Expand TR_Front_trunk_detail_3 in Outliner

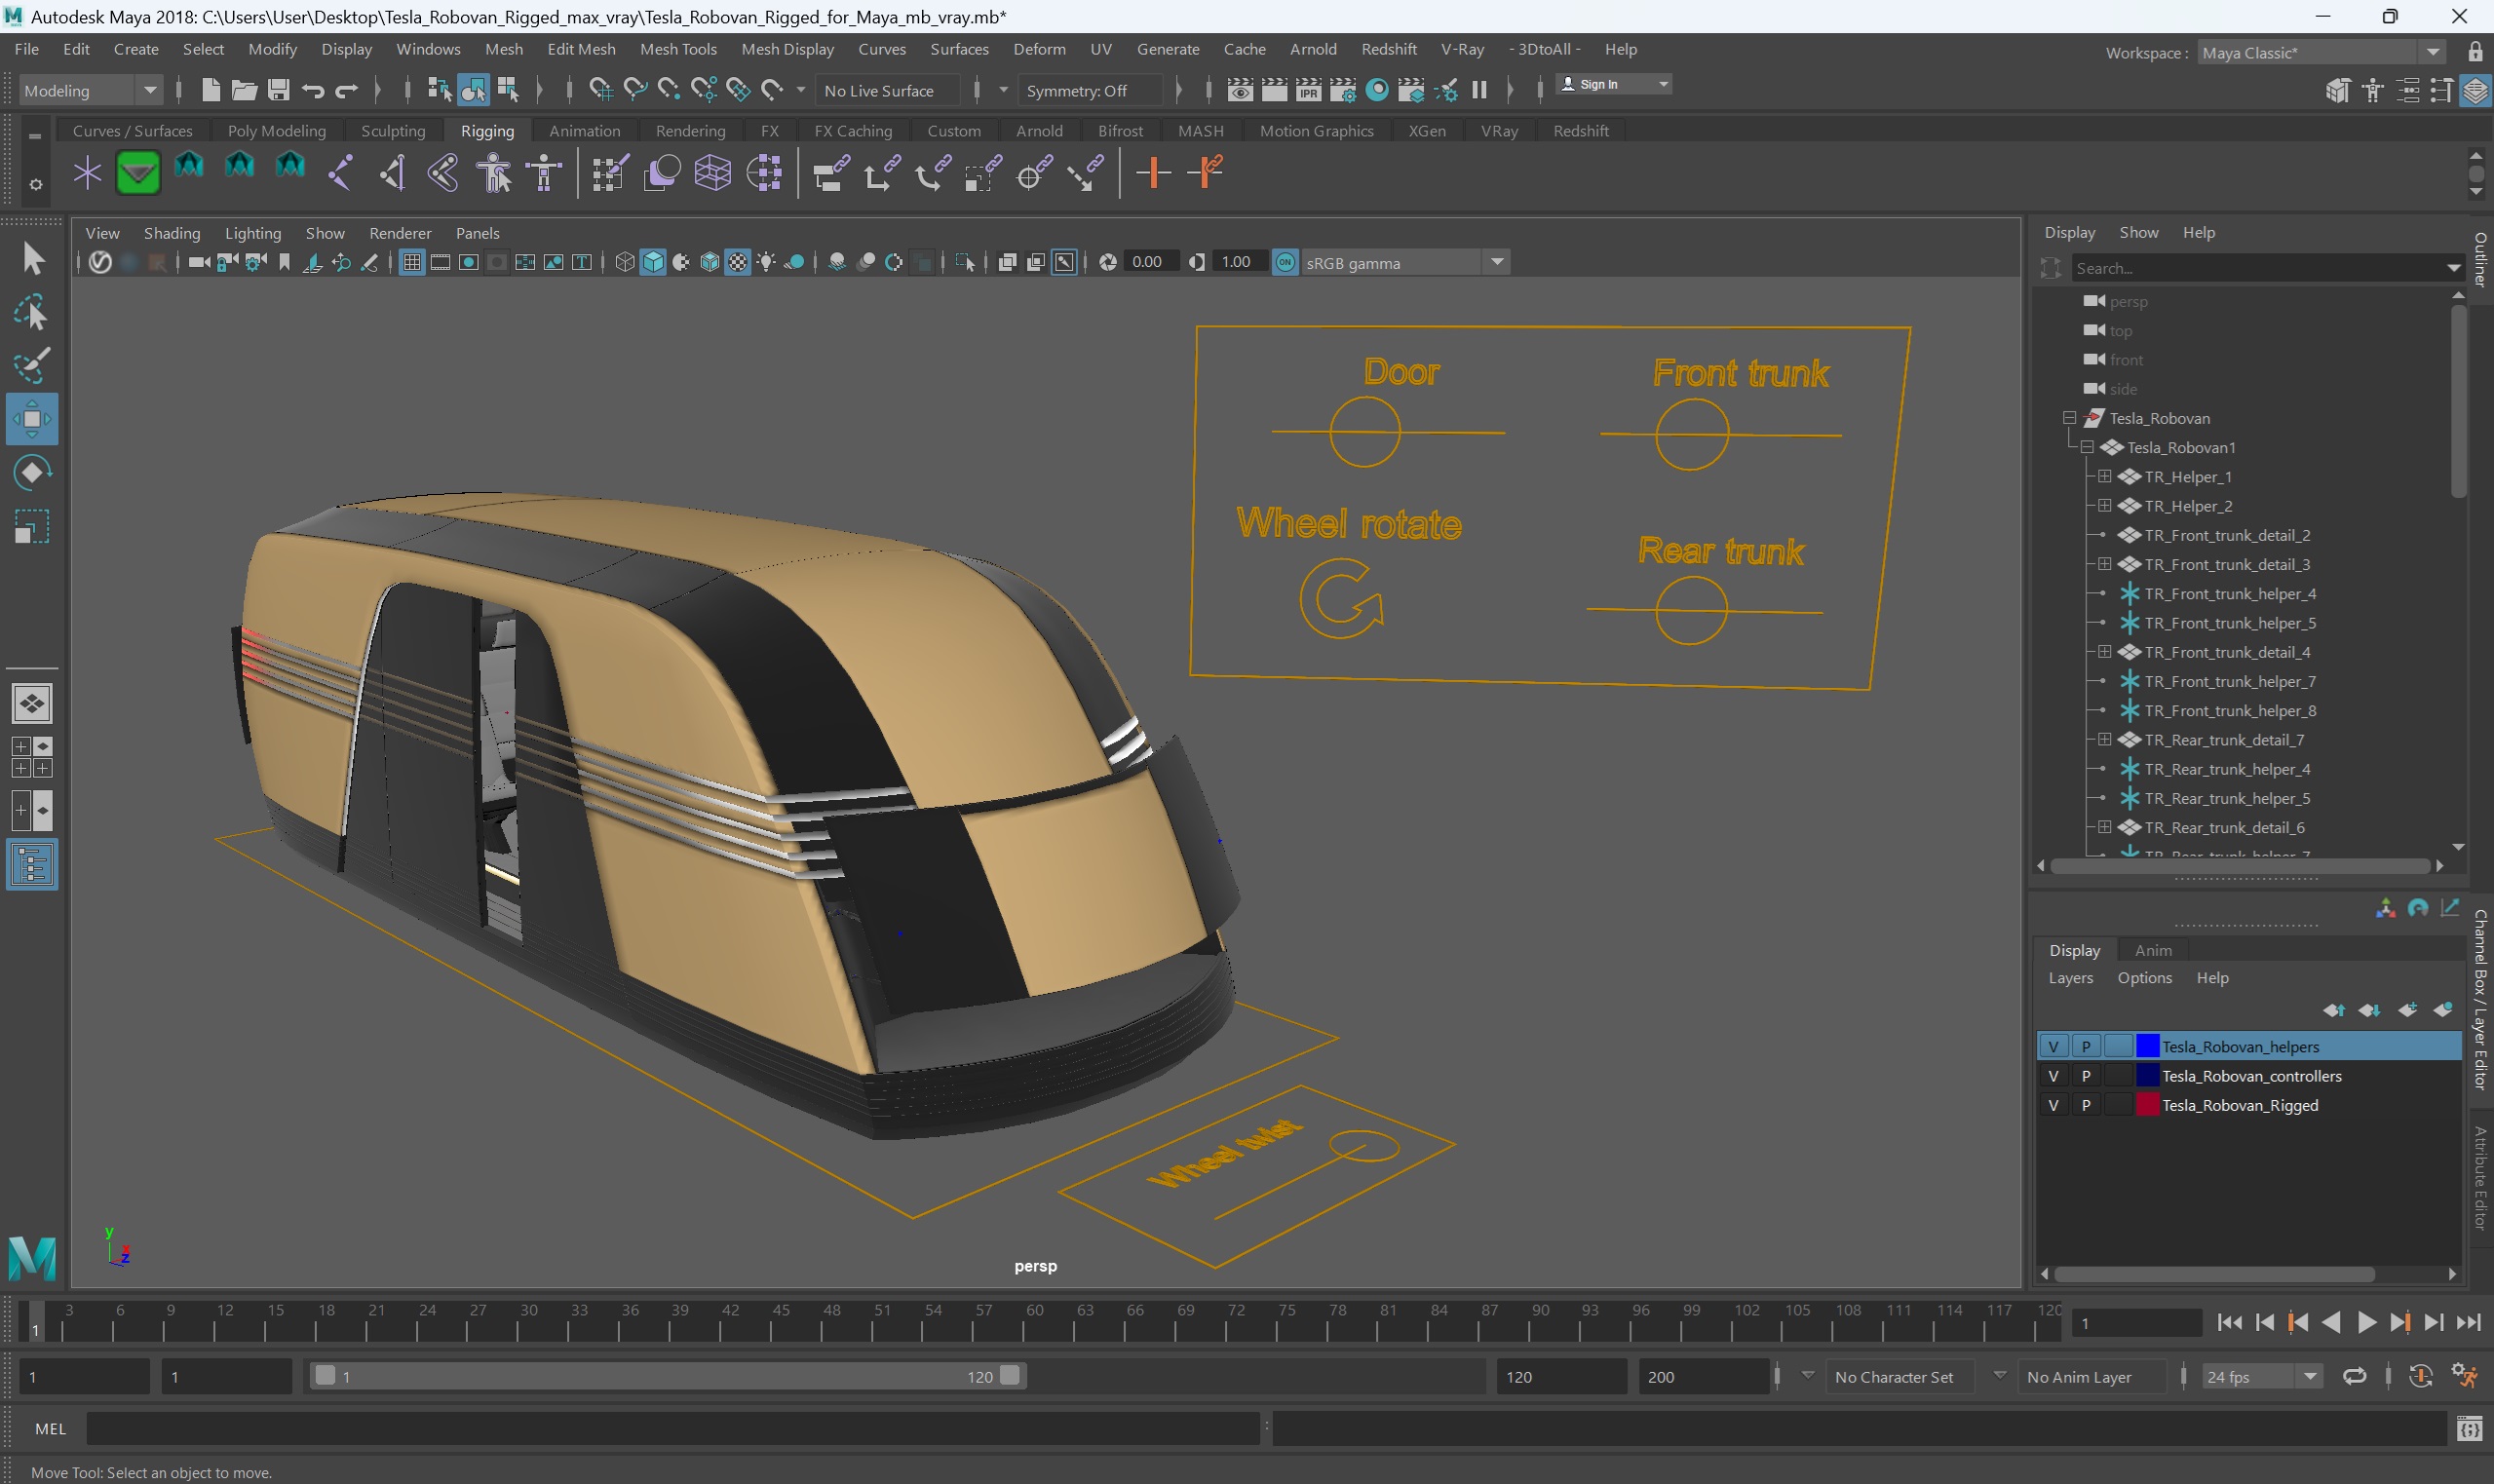[2104, 564]
